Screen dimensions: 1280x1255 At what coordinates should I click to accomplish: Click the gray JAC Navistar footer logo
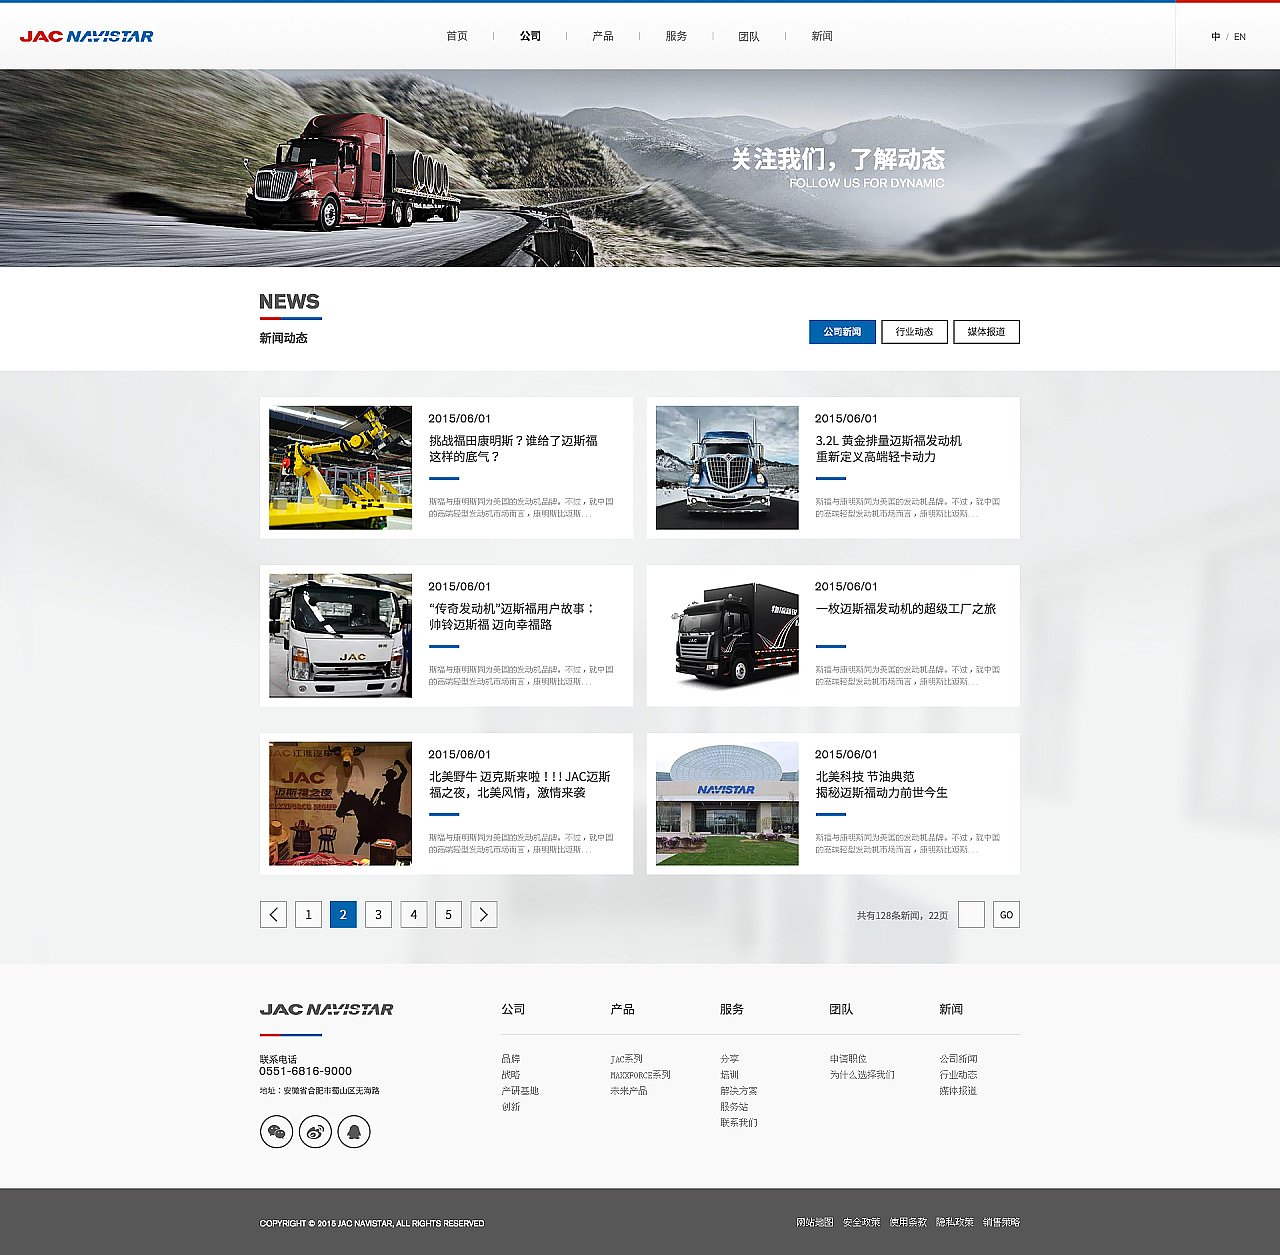tap(327, 1010)
